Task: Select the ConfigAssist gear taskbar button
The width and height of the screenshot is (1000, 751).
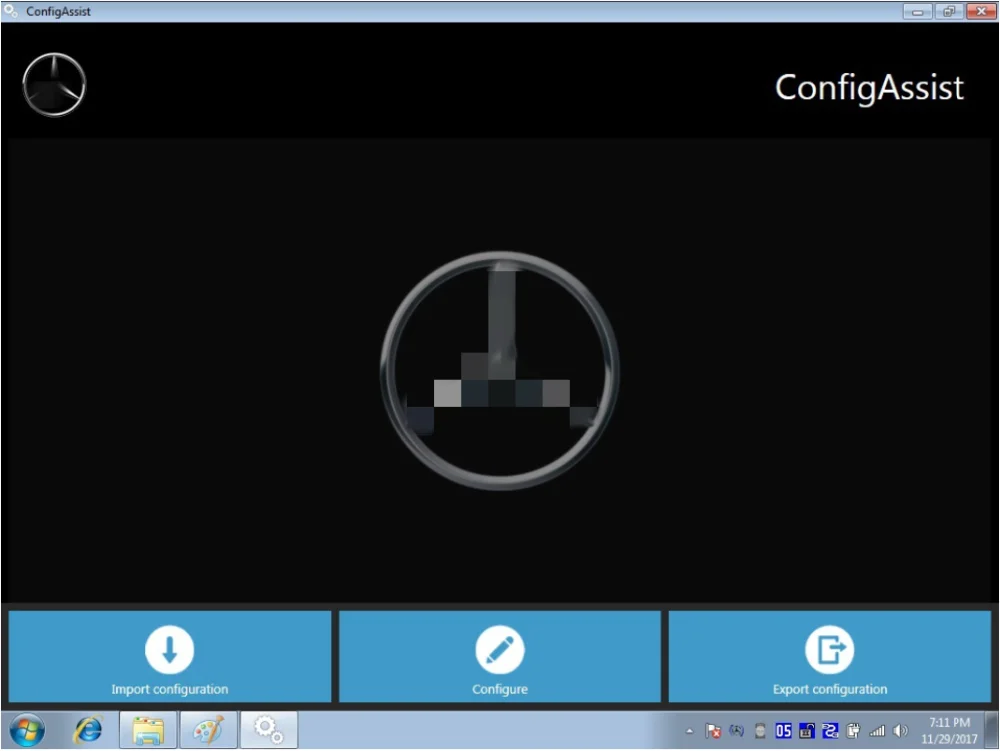Action: [268, 730]
